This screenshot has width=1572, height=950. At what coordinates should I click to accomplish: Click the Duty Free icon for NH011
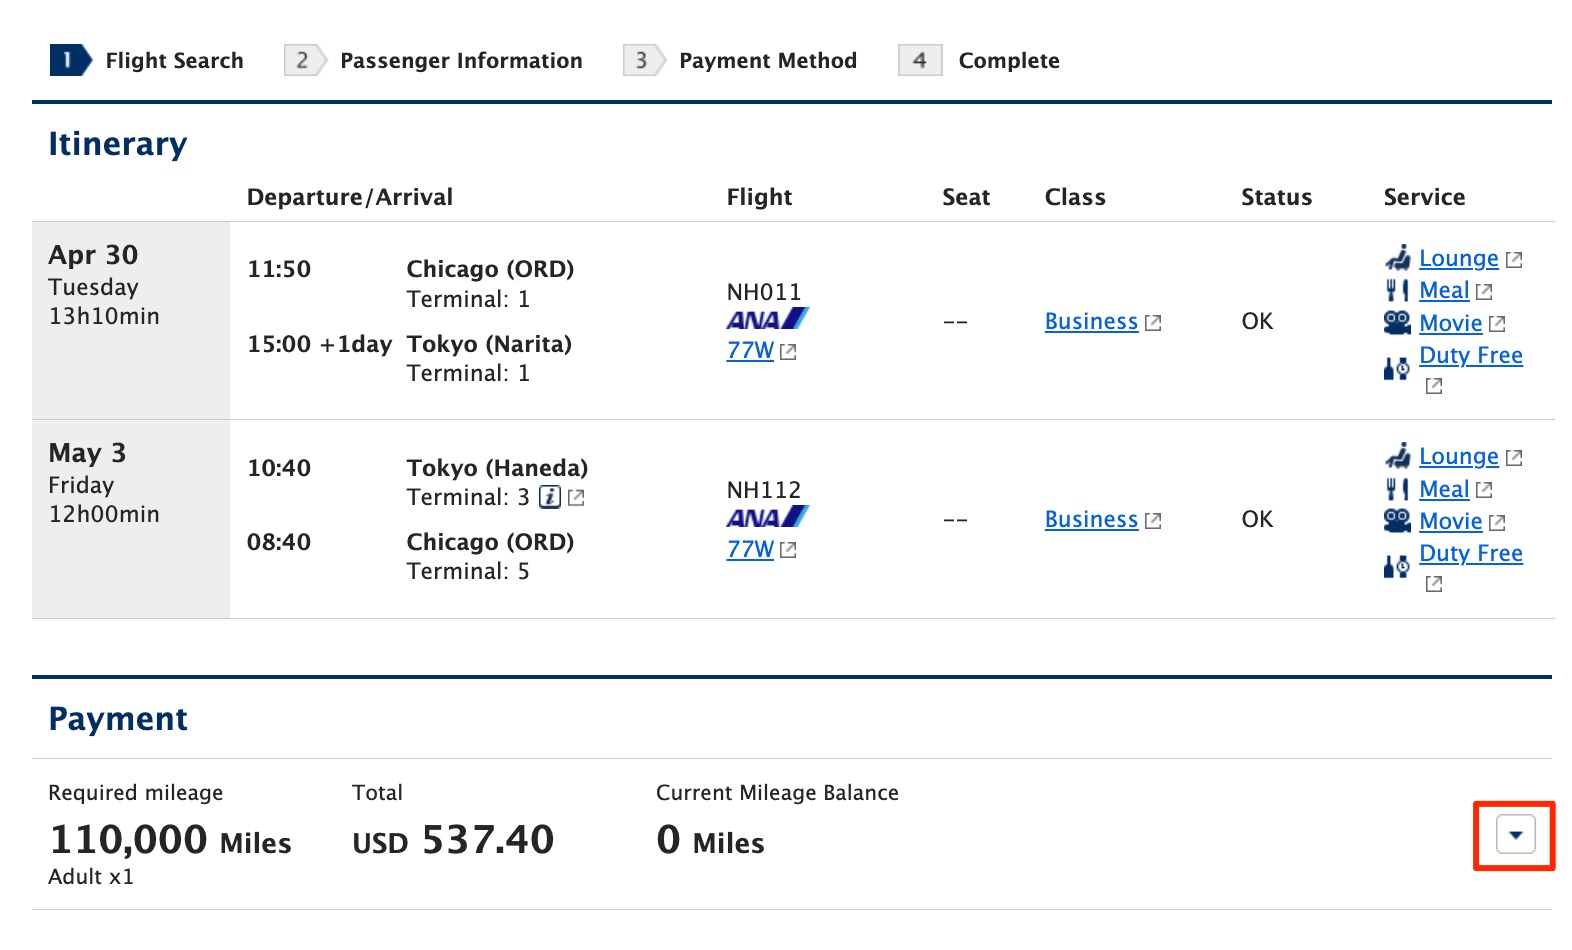tap(1396, 369)
